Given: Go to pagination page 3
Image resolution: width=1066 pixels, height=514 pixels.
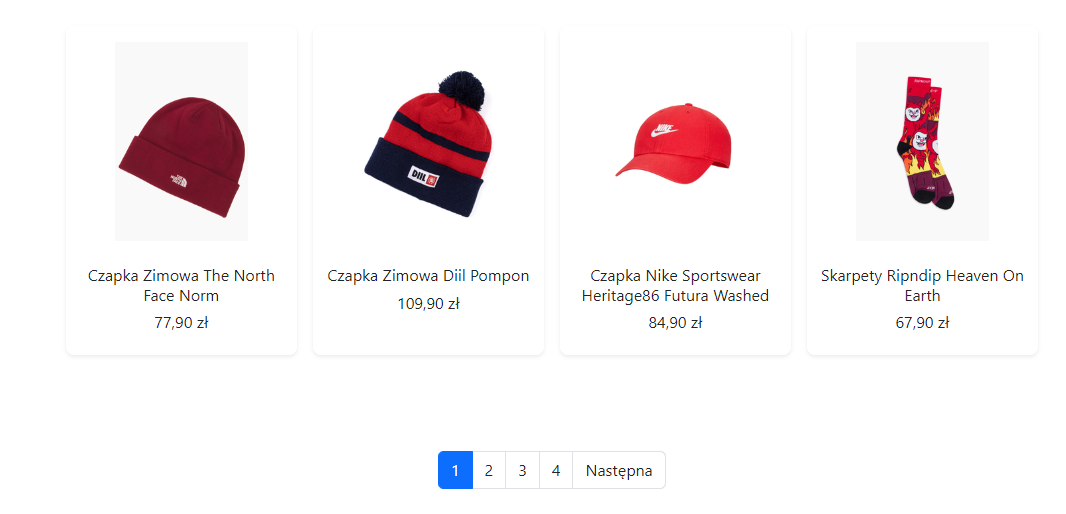Looking at the screenshot, I should point(522,470).
